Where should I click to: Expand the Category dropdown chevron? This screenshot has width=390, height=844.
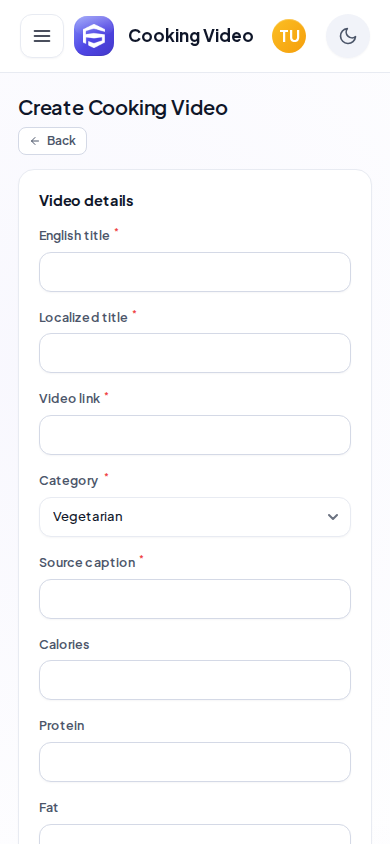pyautogui.click(x=333, y=517)
